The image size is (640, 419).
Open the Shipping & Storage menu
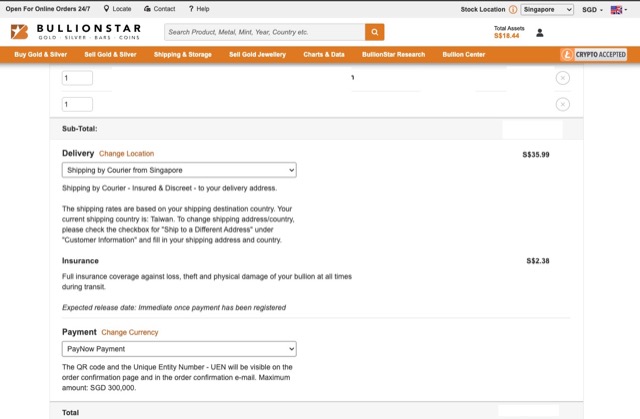tap(182, 54)
